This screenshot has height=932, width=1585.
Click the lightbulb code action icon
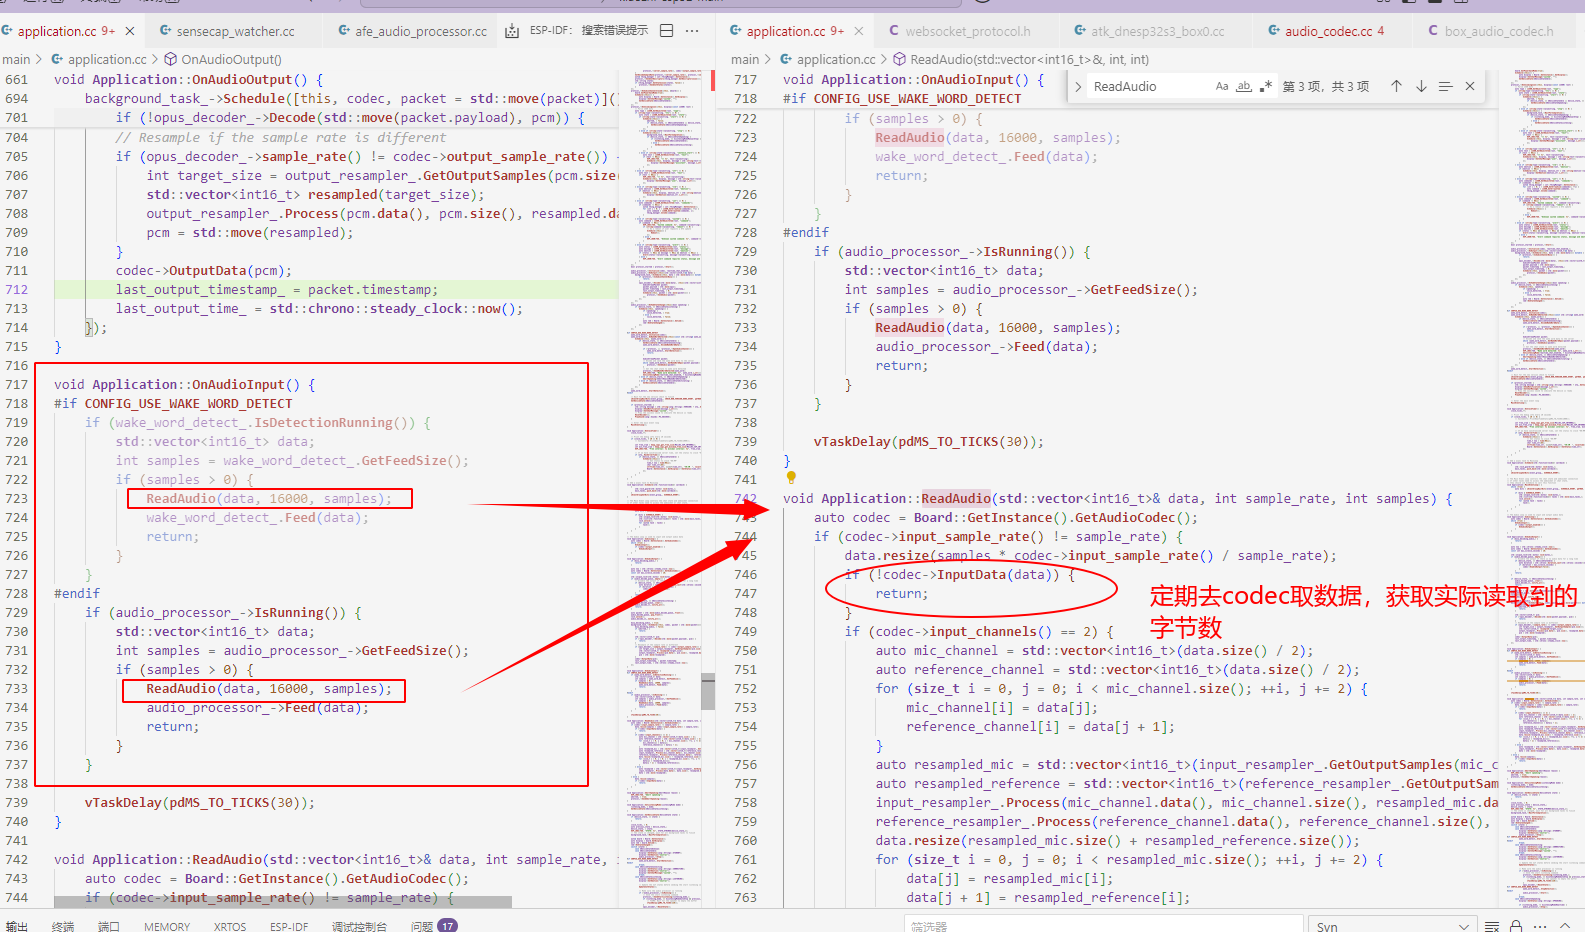click(791, 478)
